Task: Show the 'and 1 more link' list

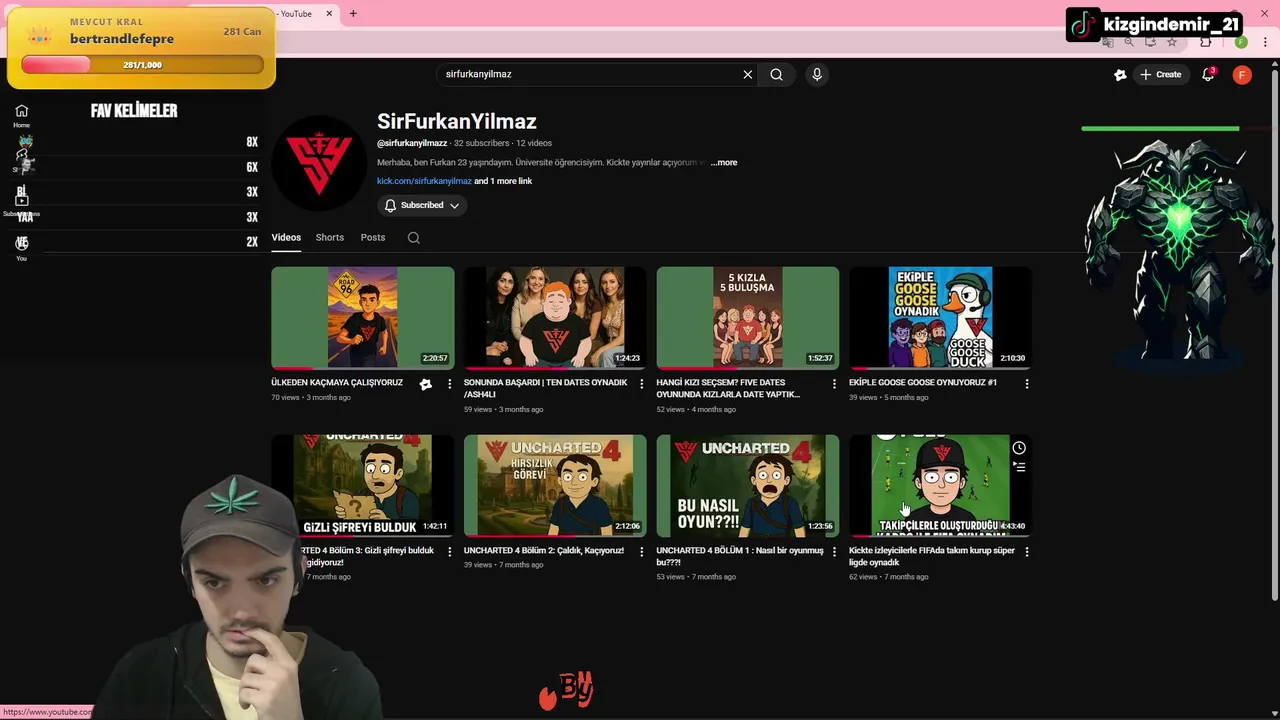Action: click(503, 181)
